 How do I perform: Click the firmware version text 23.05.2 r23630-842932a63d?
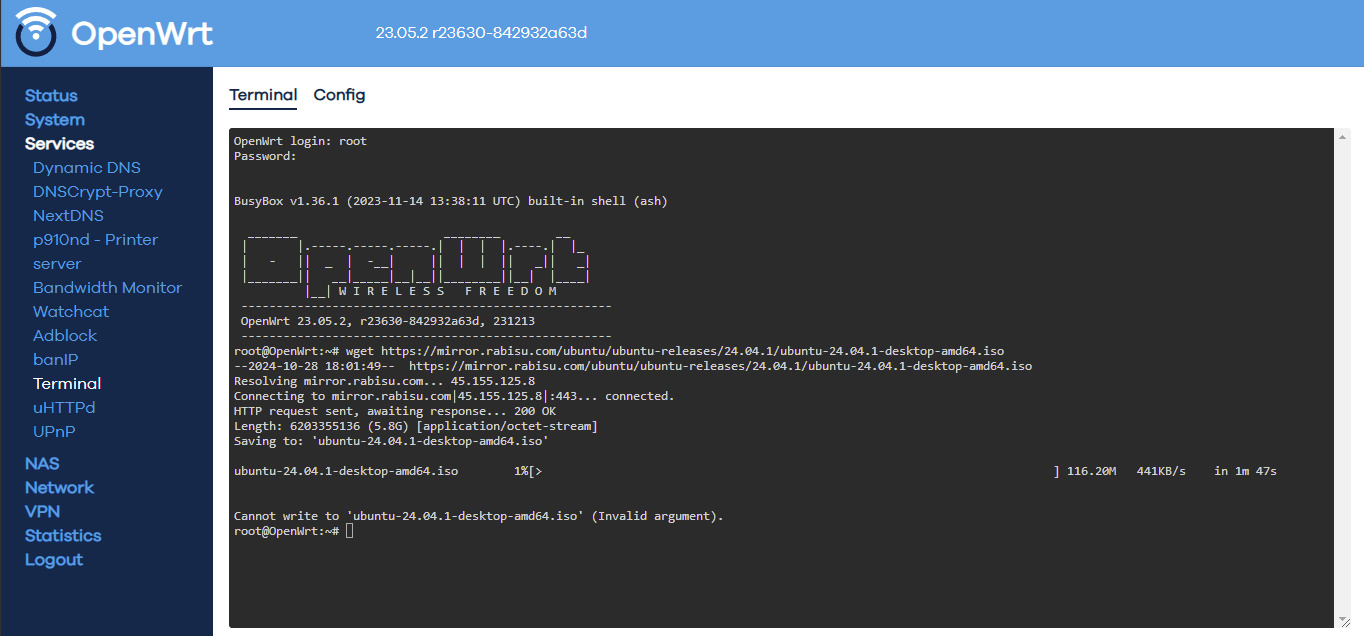coord(481,33)
